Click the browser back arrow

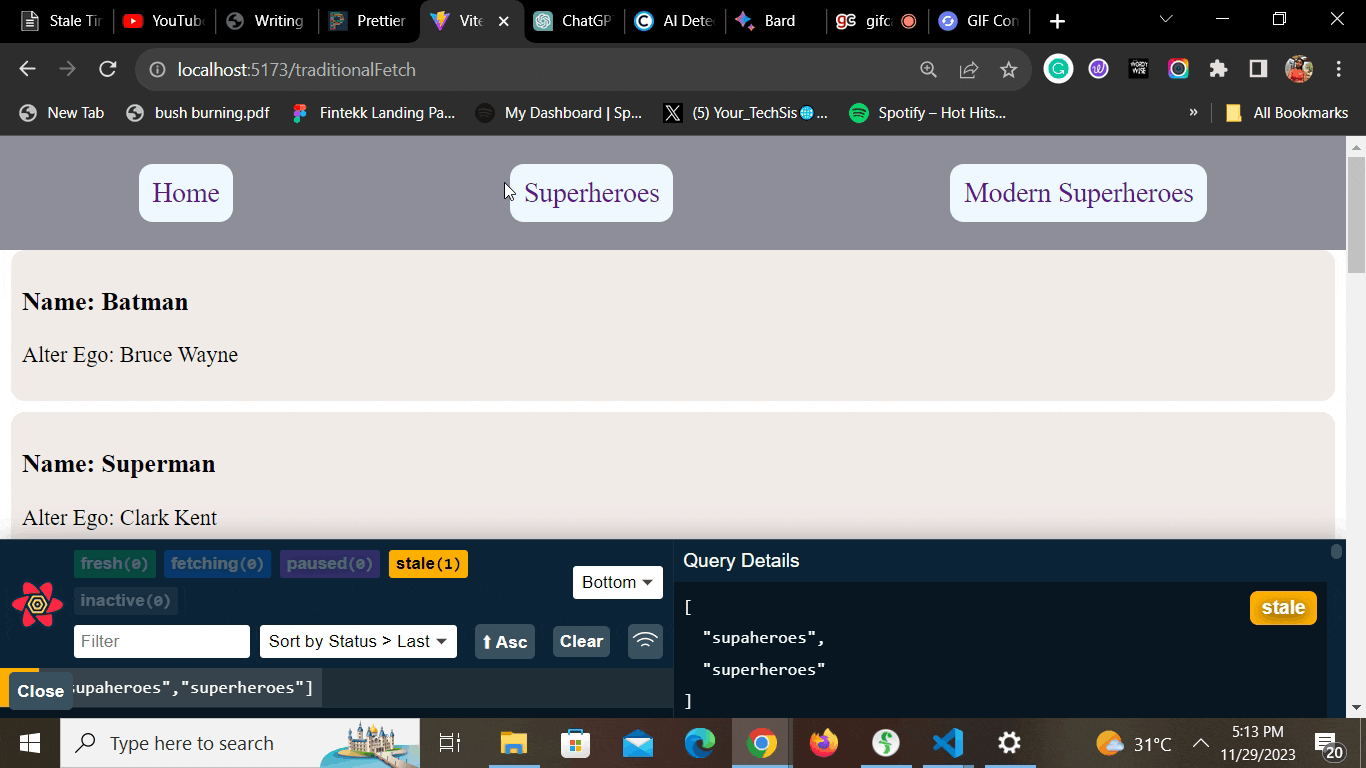coord(27,69)
